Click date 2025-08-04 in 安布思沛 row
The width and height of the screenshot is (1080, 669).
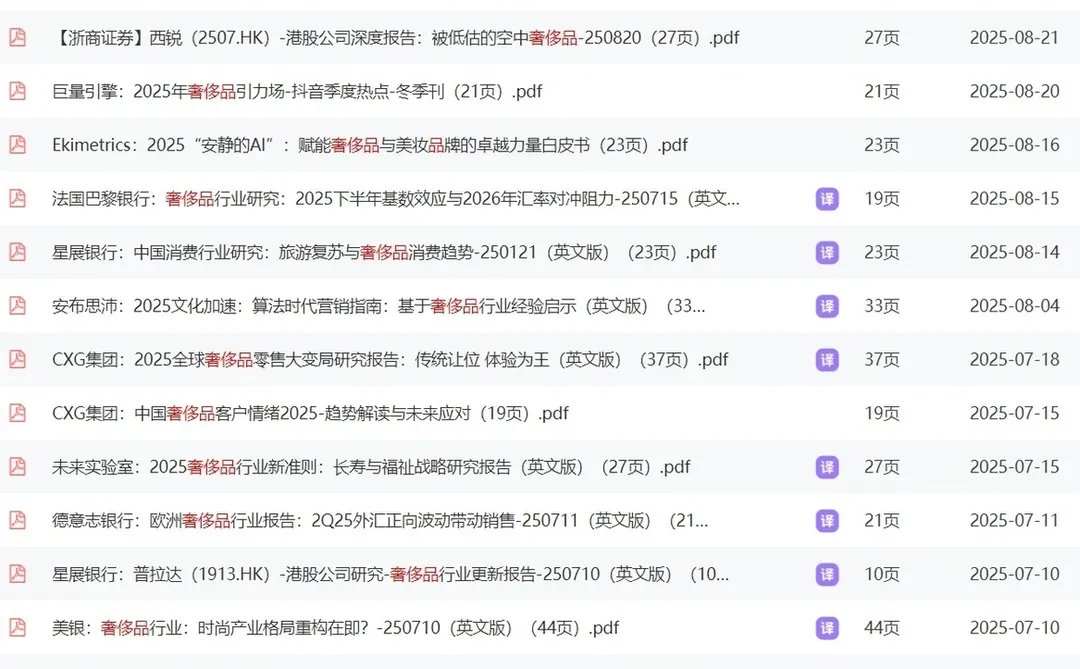pyautogui.click(x=1014, y=305)
